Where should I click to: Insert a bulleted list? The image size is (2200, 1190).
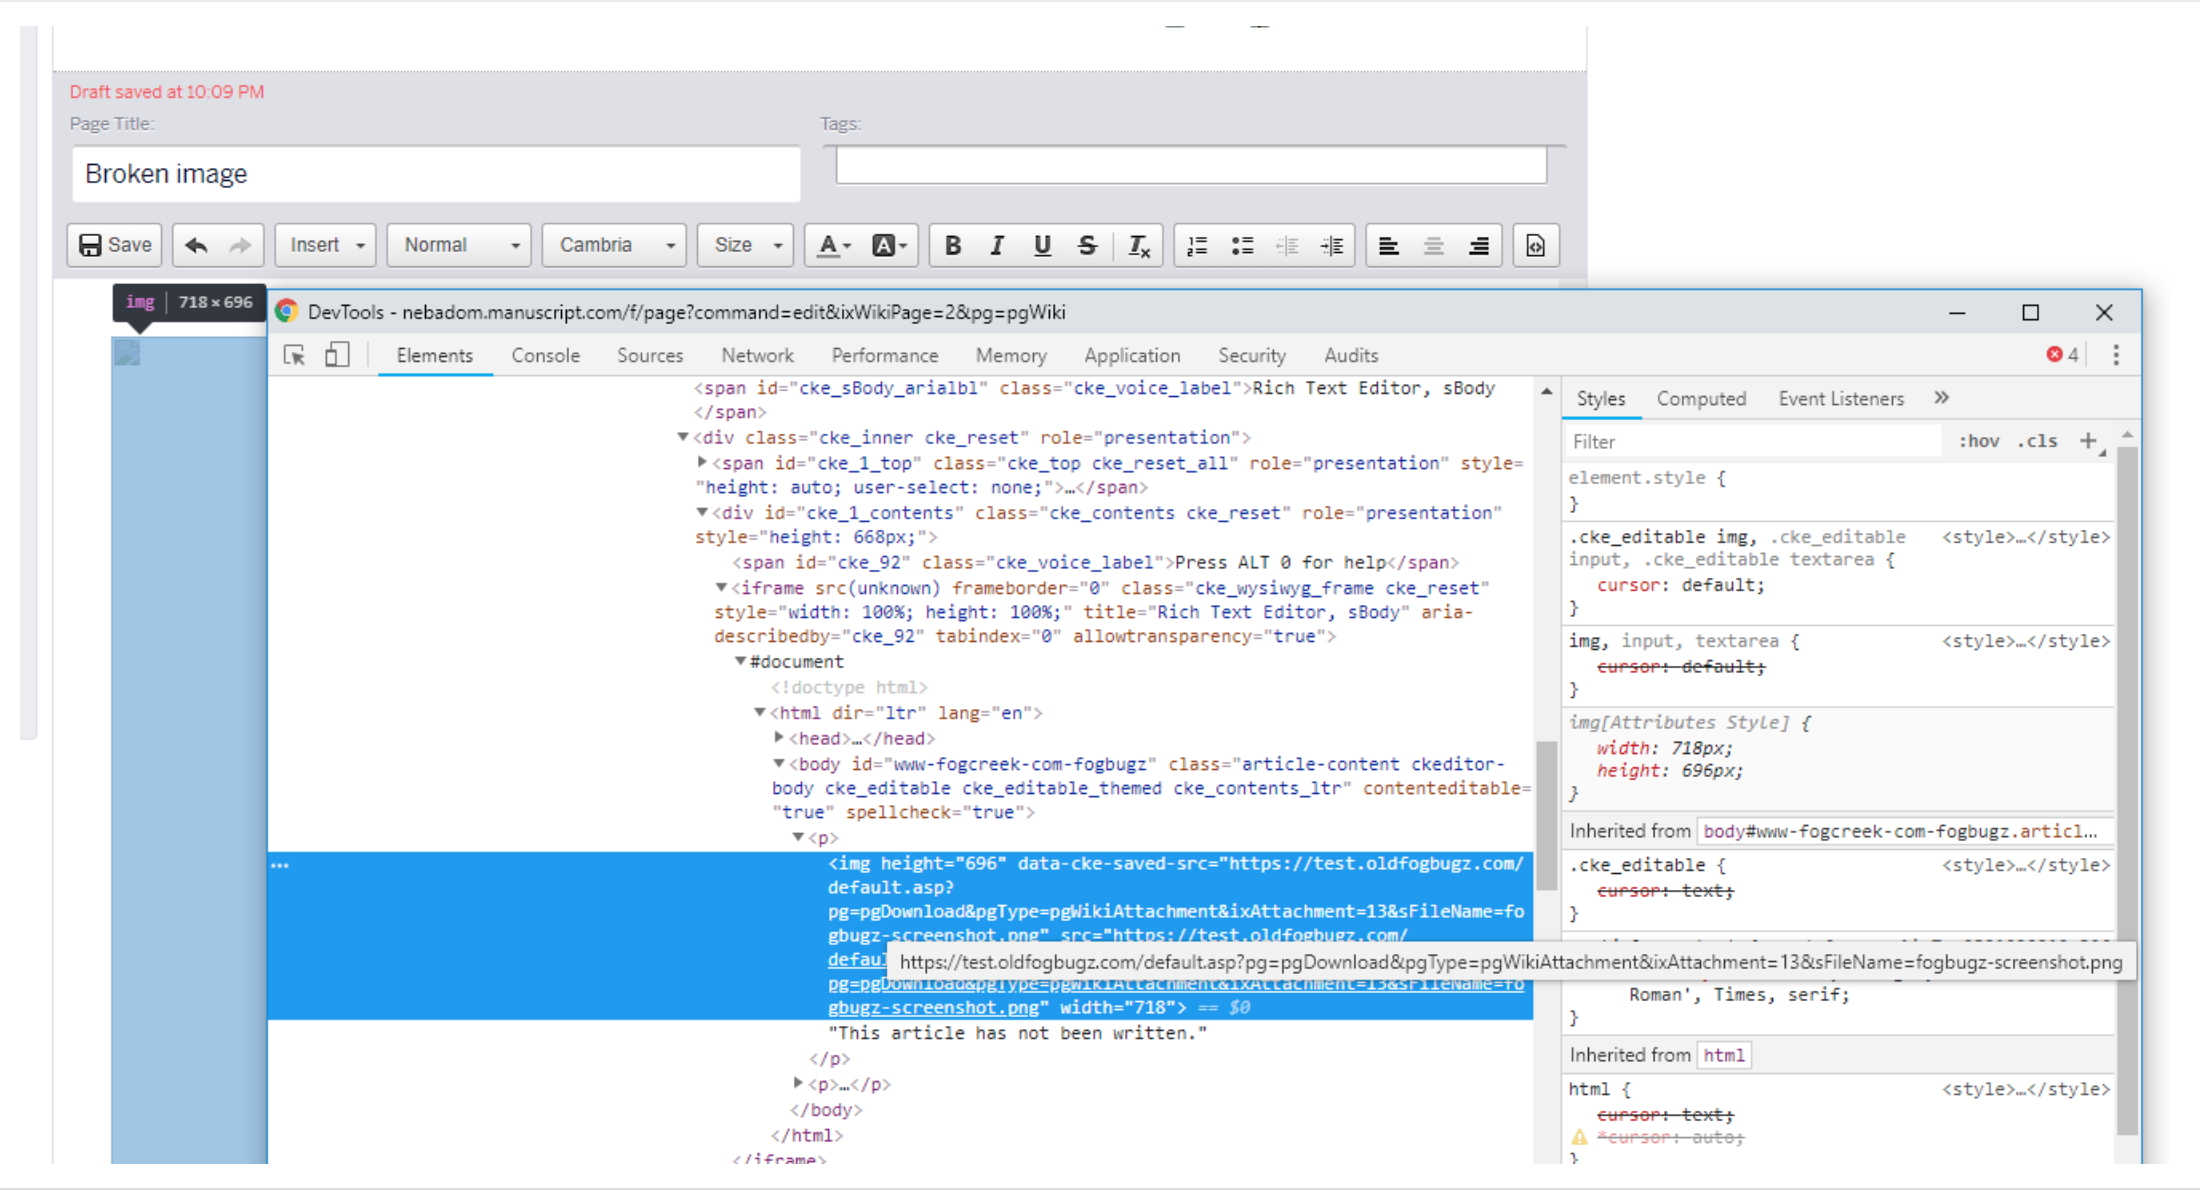tap(1242, 245)
